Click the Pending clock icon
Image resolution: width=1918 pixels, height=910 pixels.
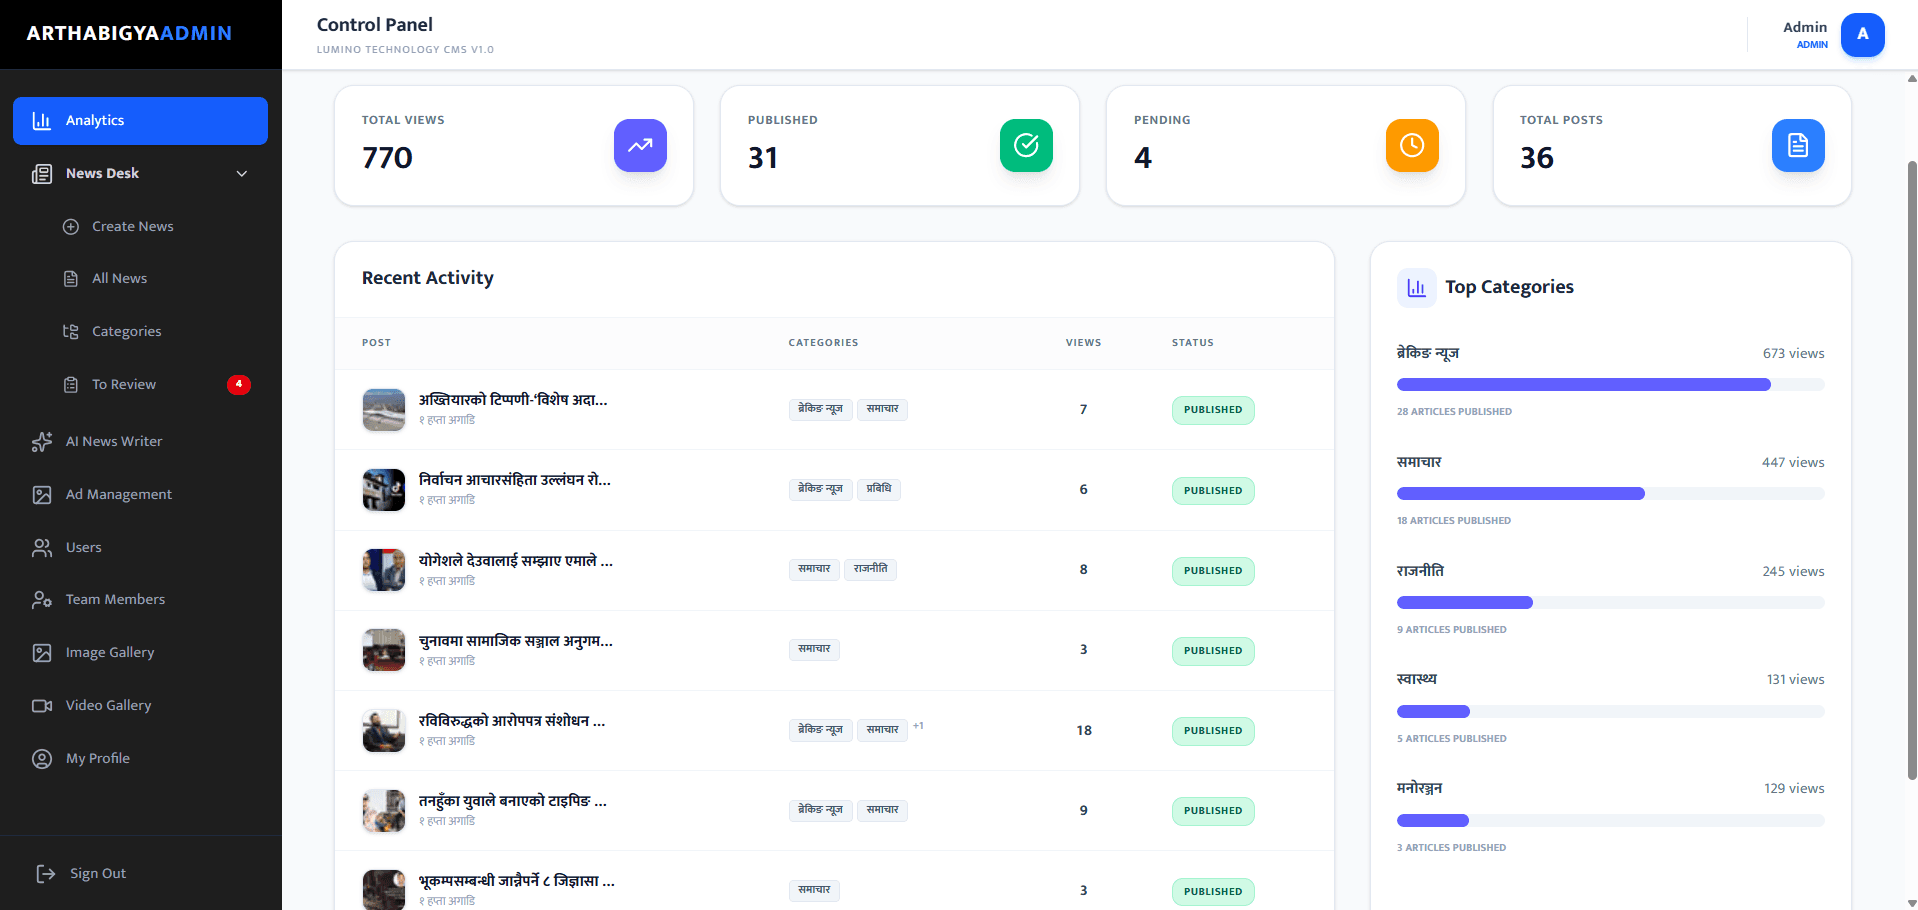1411,145
